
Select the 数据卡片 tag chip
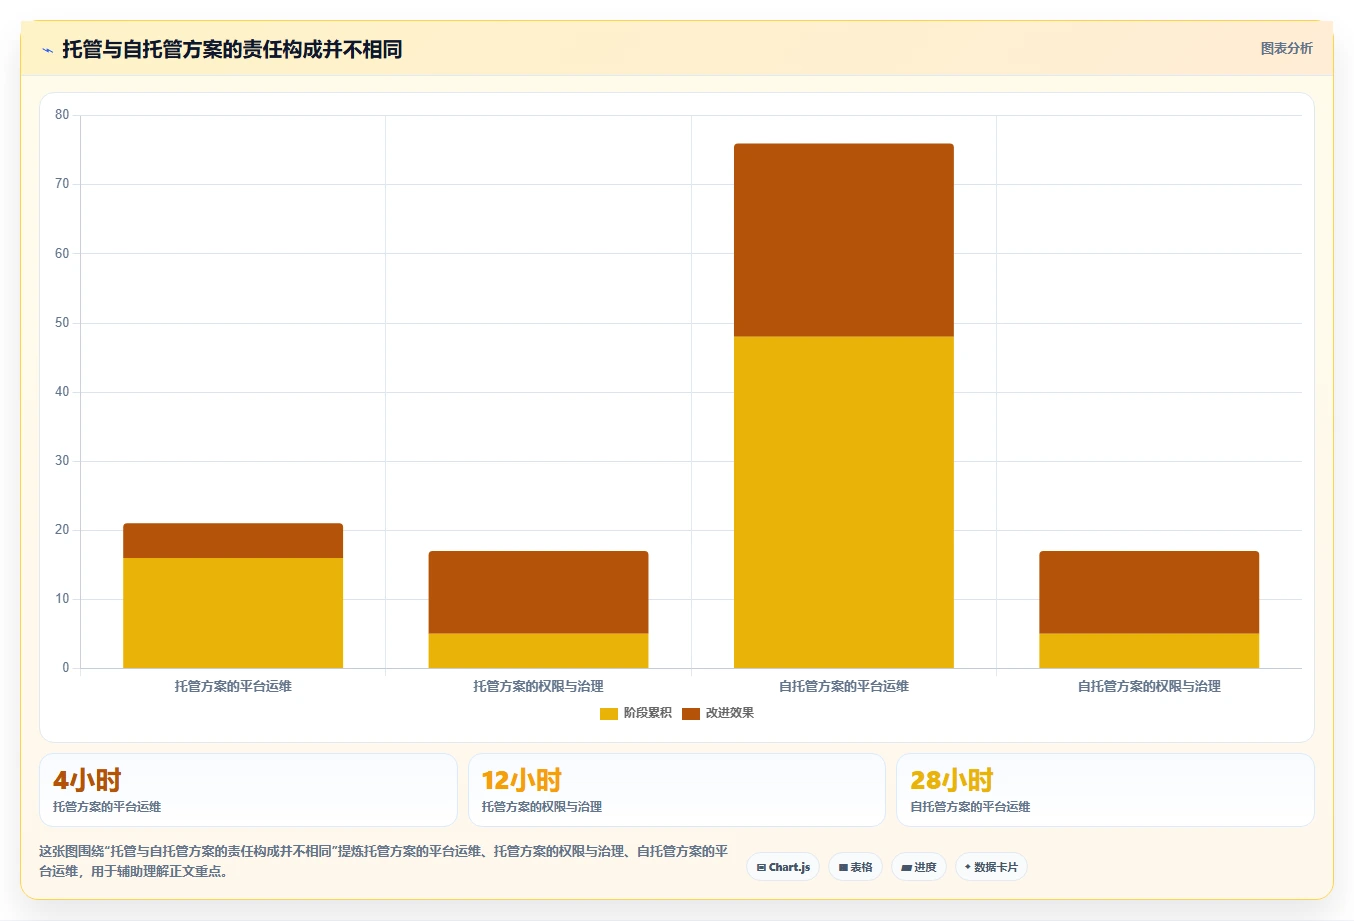(x=991, y=867)
